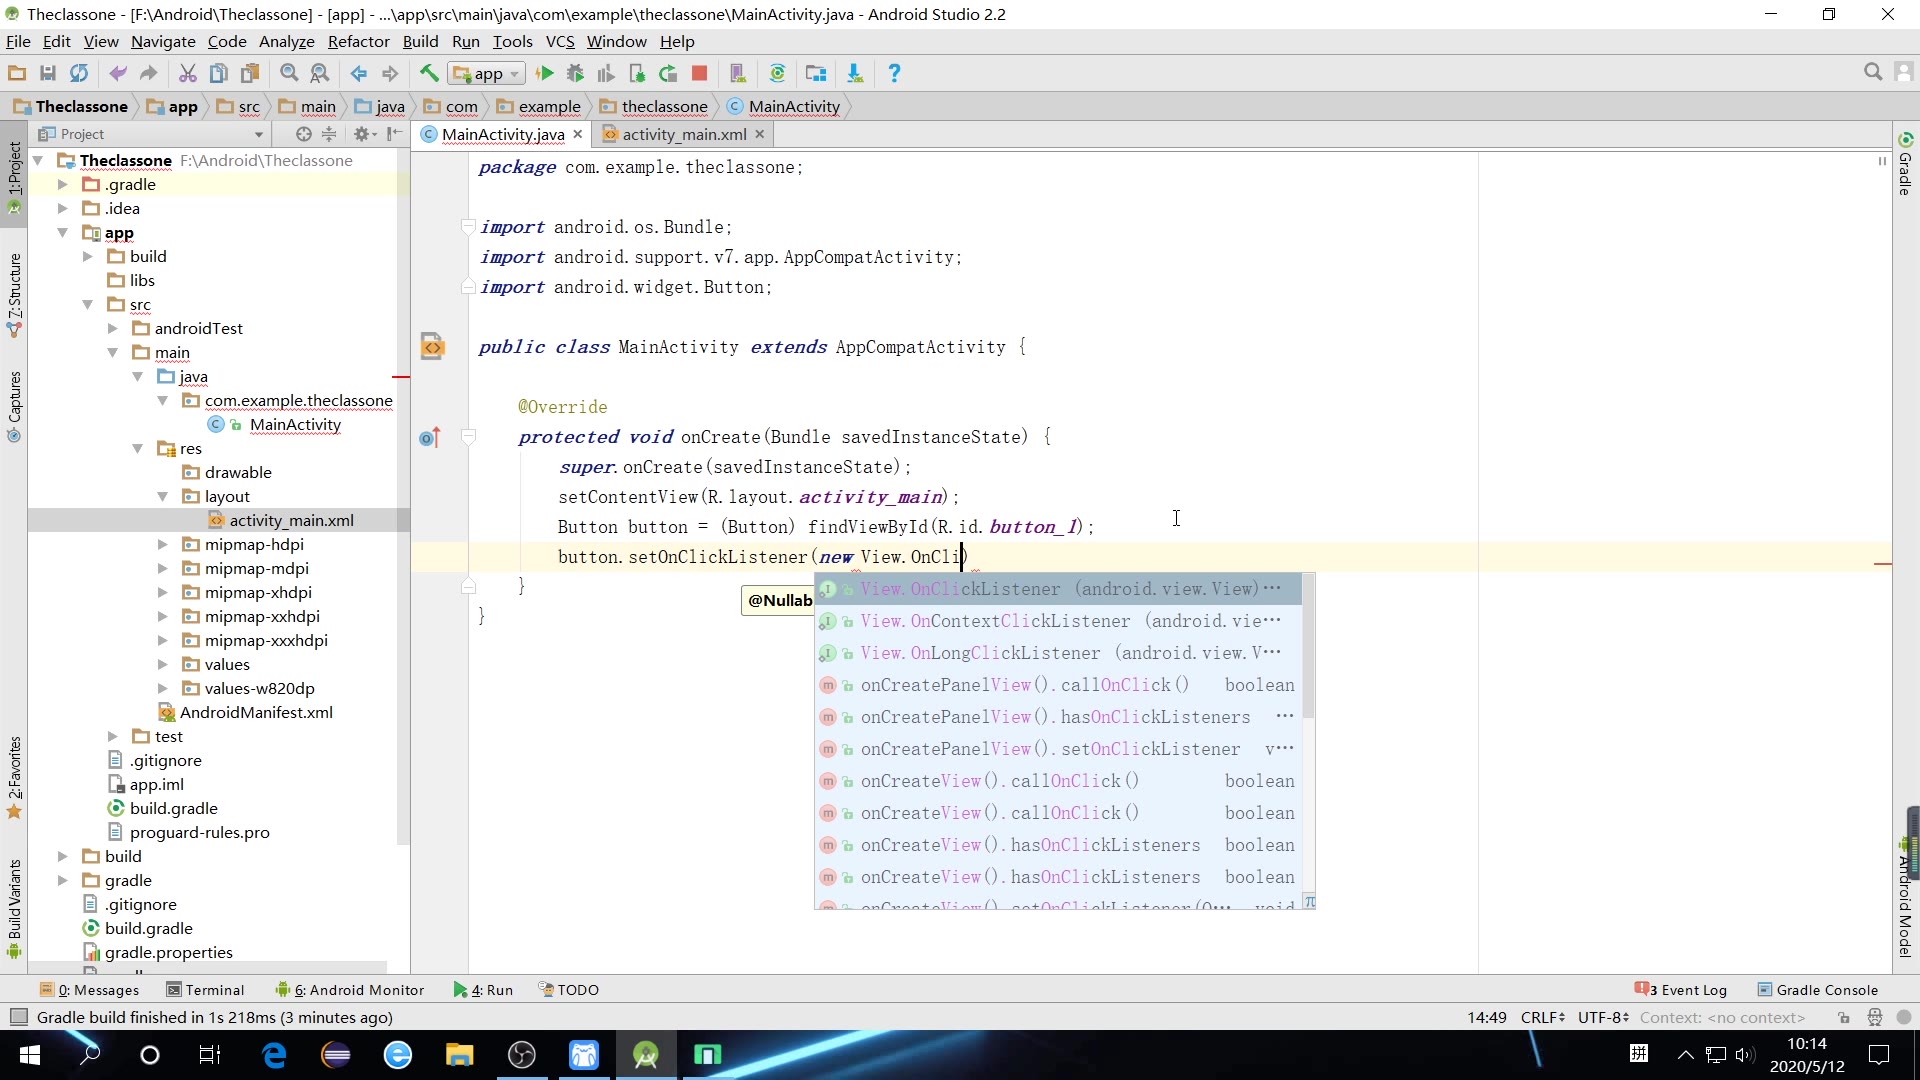
Task: Click the Find magnifier icon
Action: 289,73
